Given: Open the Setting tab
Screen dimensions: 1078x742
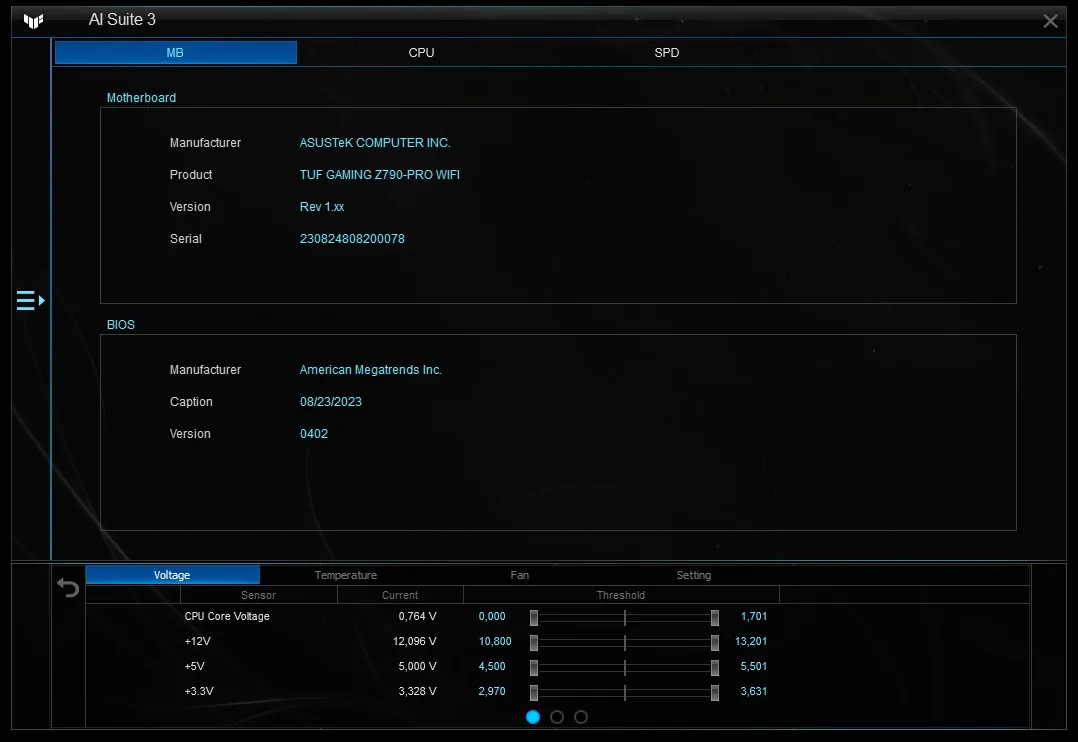Looking at the screenshot, I should [694, 575].
